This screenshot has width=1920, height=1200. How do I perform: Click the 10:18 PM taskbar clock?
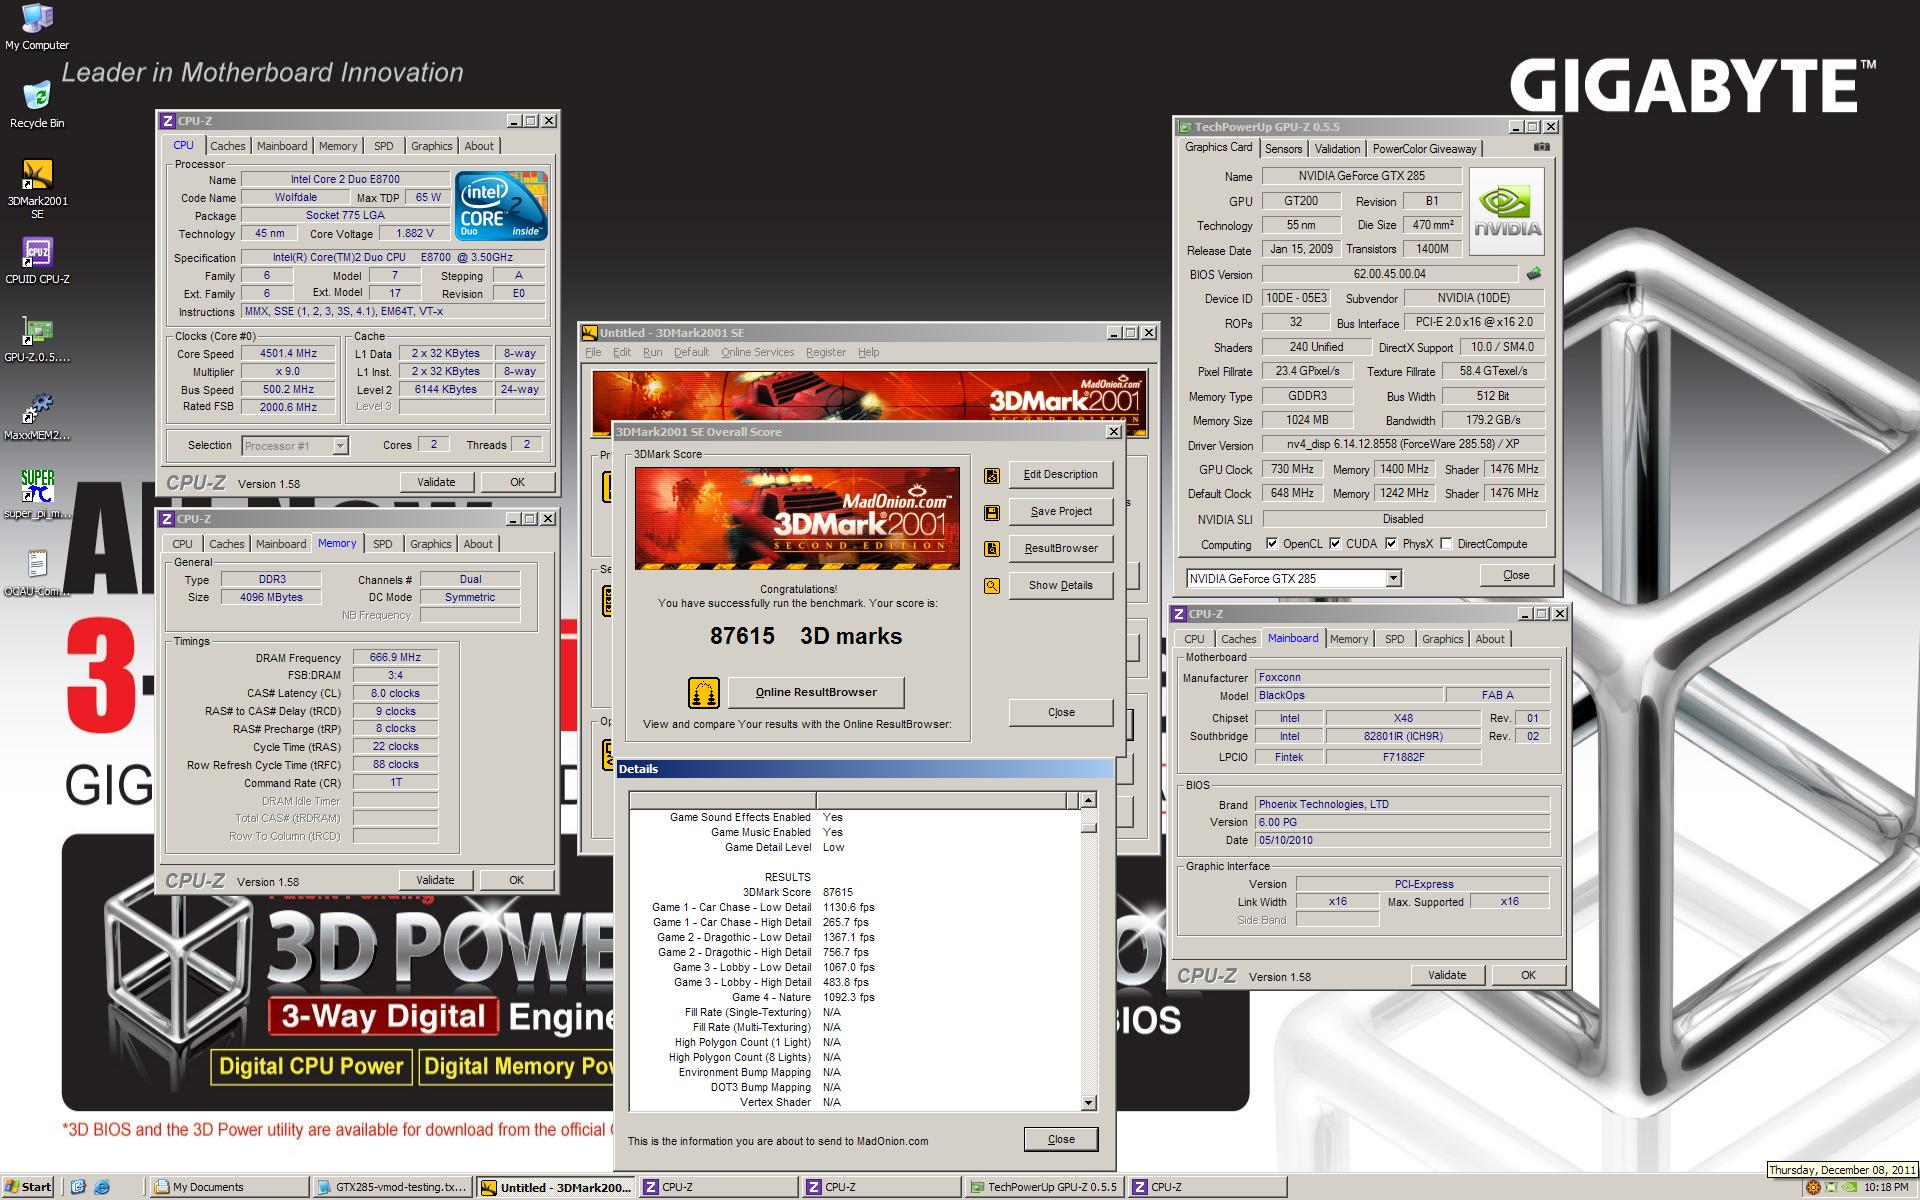click(x=1886, y=1187)
